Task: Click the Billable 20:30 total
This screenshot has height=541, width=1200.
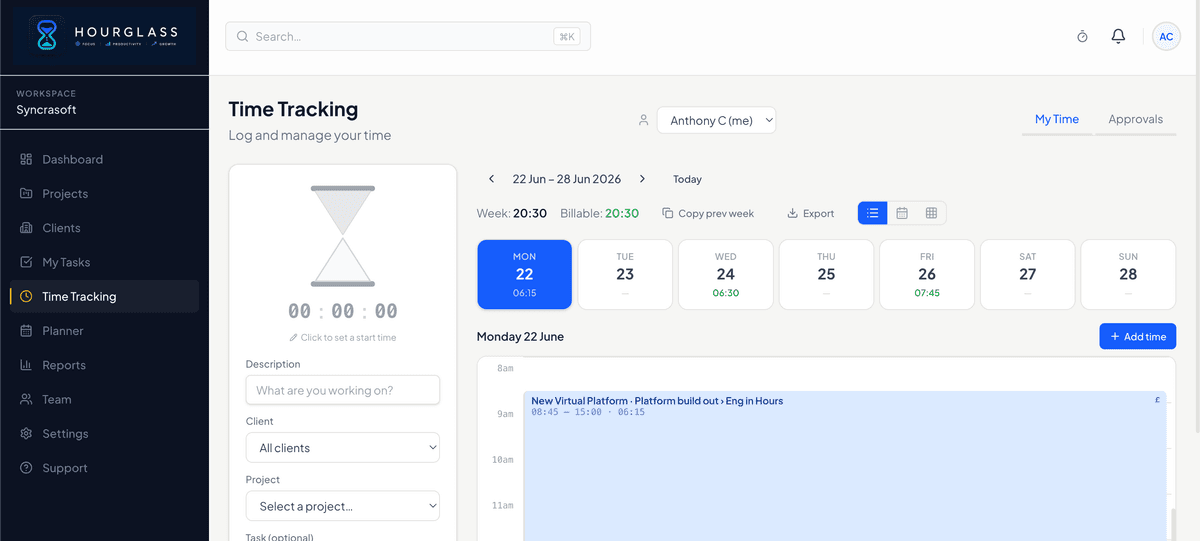Action: tap(599, 213)
